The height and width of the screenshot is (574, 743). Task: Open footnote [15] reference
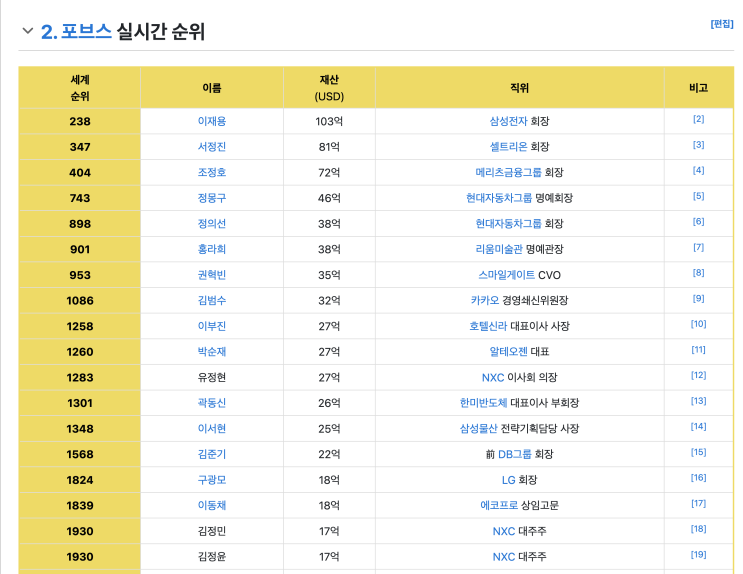698,452
